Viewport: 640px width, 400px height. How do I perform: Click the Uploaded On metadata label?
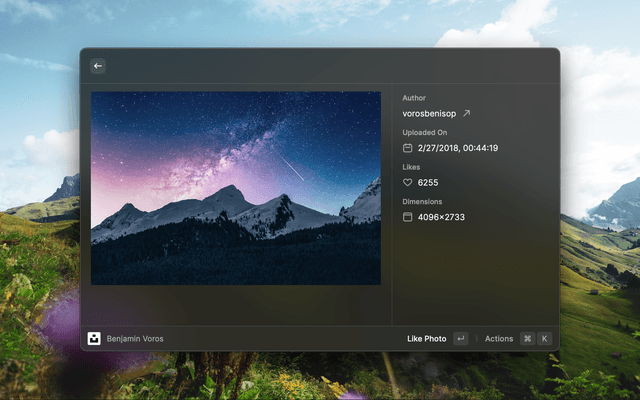point(425,132)
